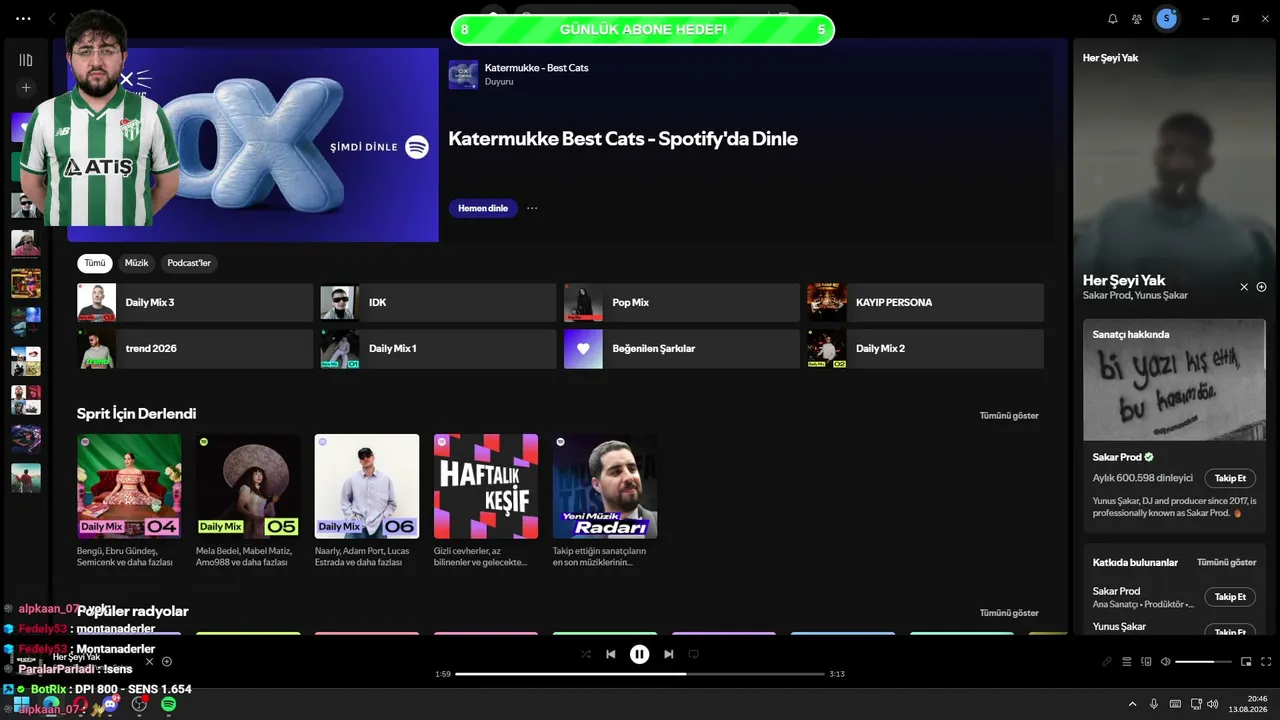Image resolution: width=1280 pixels, height=720 pixels.
Task: Open the mini player icon
Action: [x=1246, y=662]
